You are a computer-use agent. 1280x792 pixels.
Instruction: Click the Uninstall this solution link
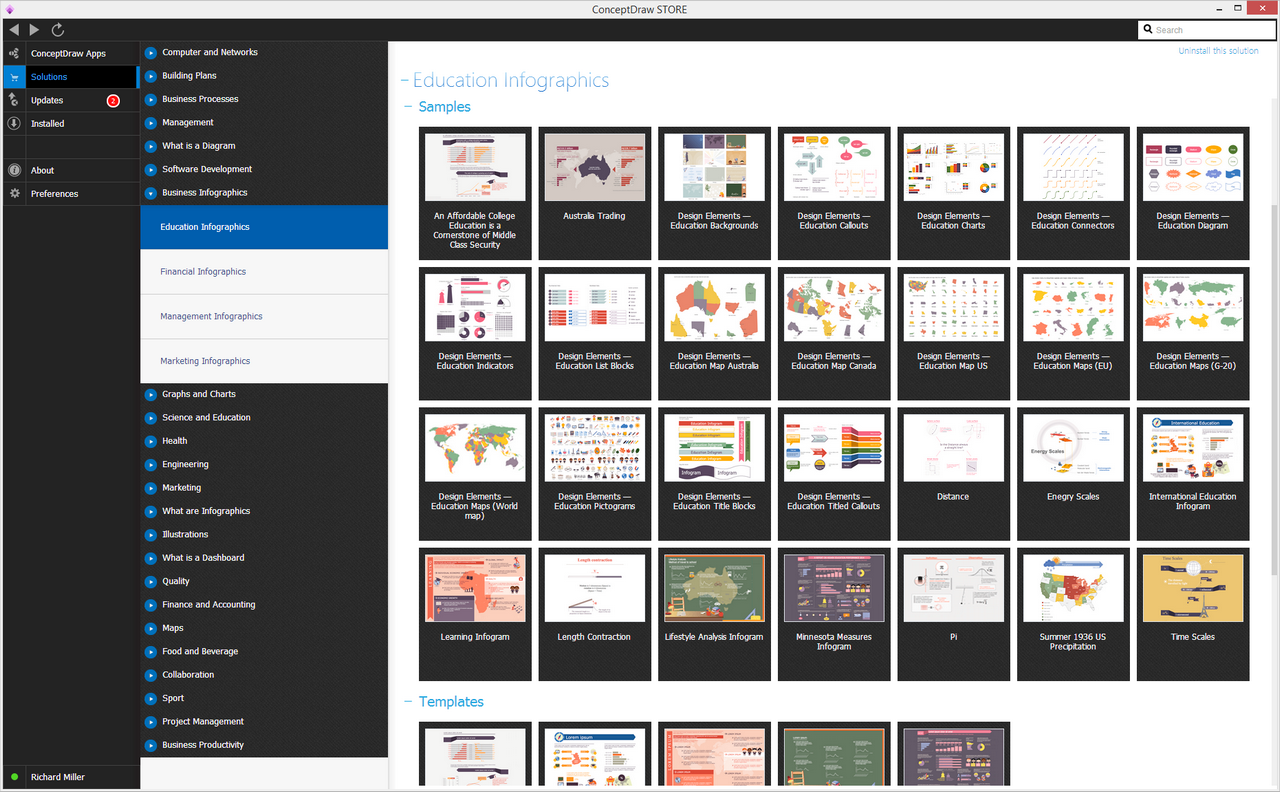tap(1218, 51)
